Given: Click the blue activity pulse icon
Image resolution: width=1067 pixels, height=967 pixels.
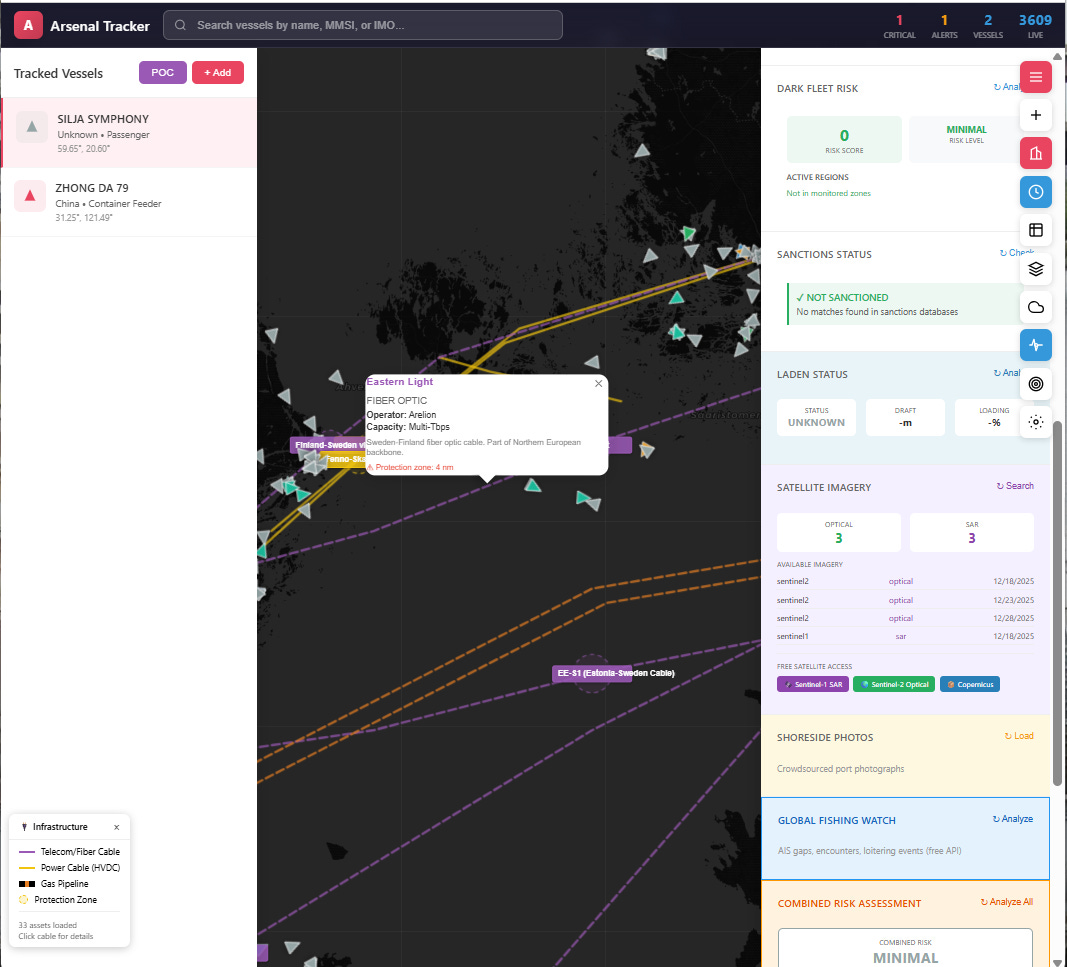Looking at the screenshot, I should [1035, 345].
